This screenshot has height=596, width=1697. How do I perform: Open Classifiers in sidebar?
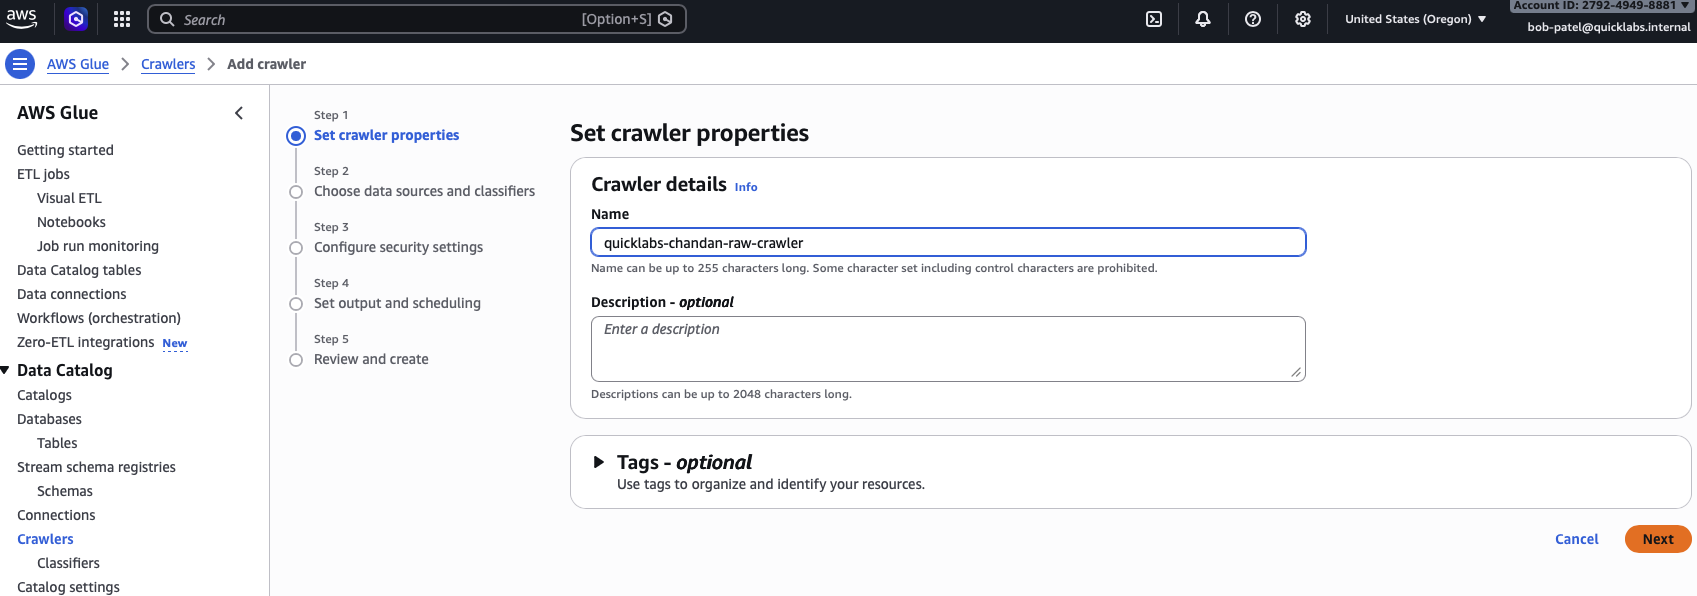68,563
